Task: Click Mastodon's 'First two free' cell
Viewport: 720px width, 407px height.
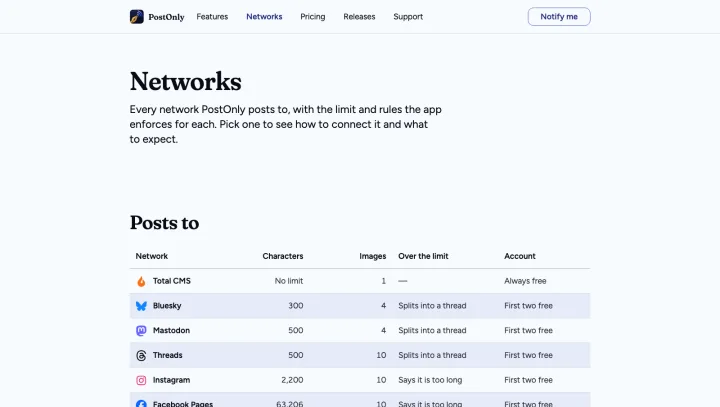Action: [x=529, y=330]
